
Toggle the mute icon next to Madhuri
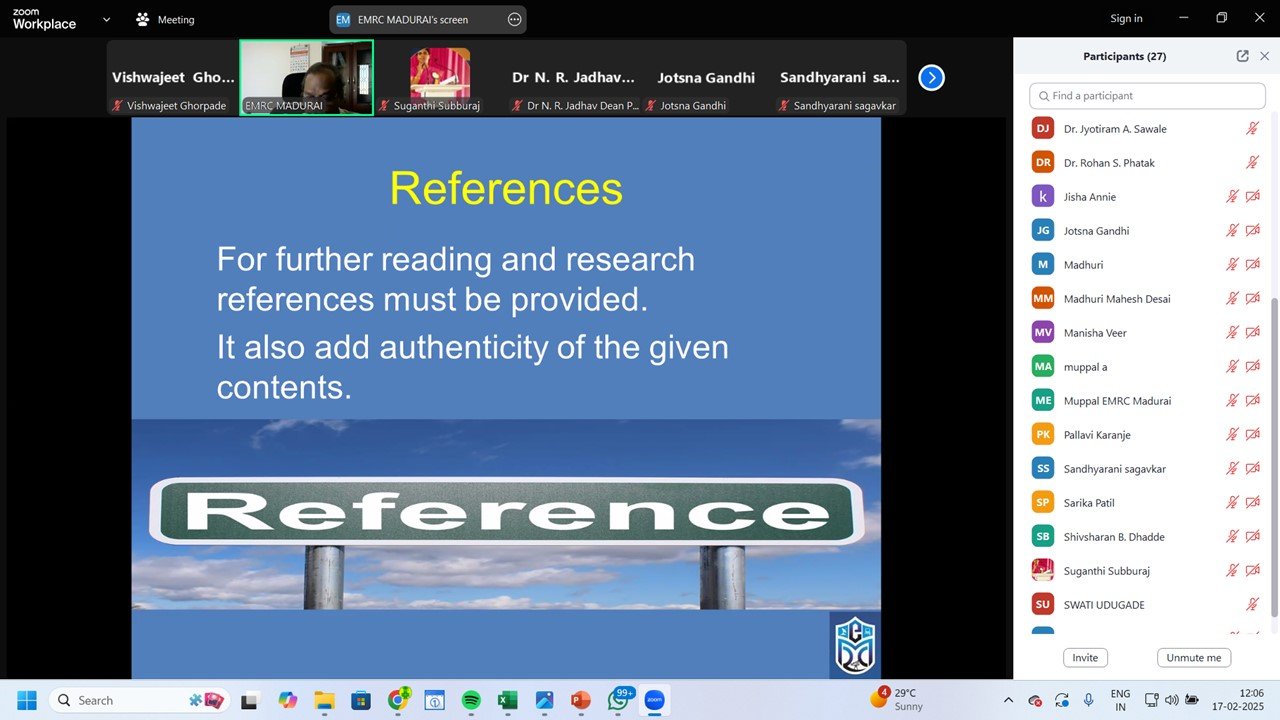coord(1230,264)
